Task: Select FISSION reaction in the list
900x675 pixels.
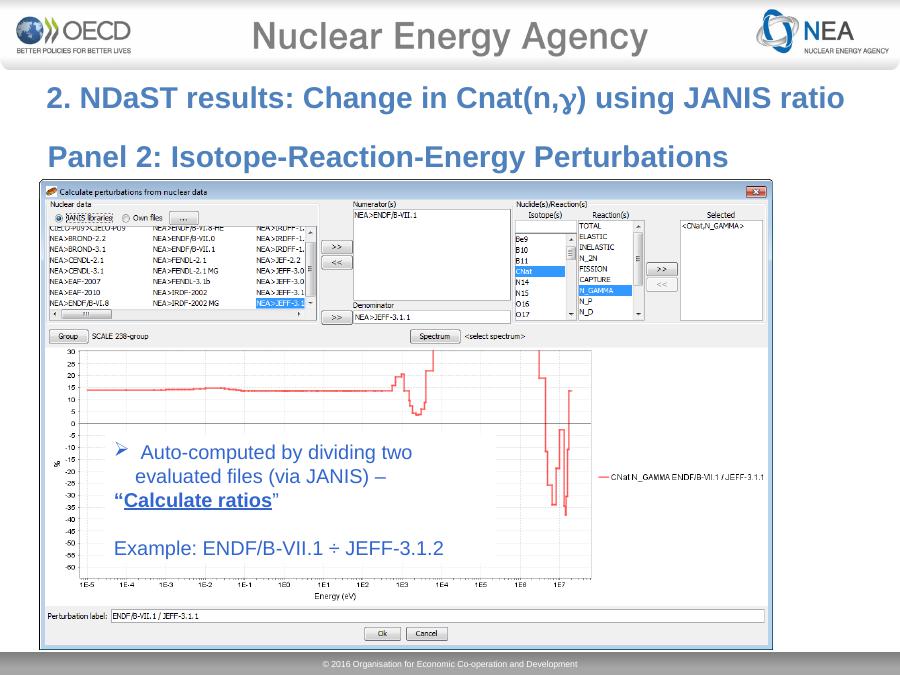Action: [x=593, y=269]
